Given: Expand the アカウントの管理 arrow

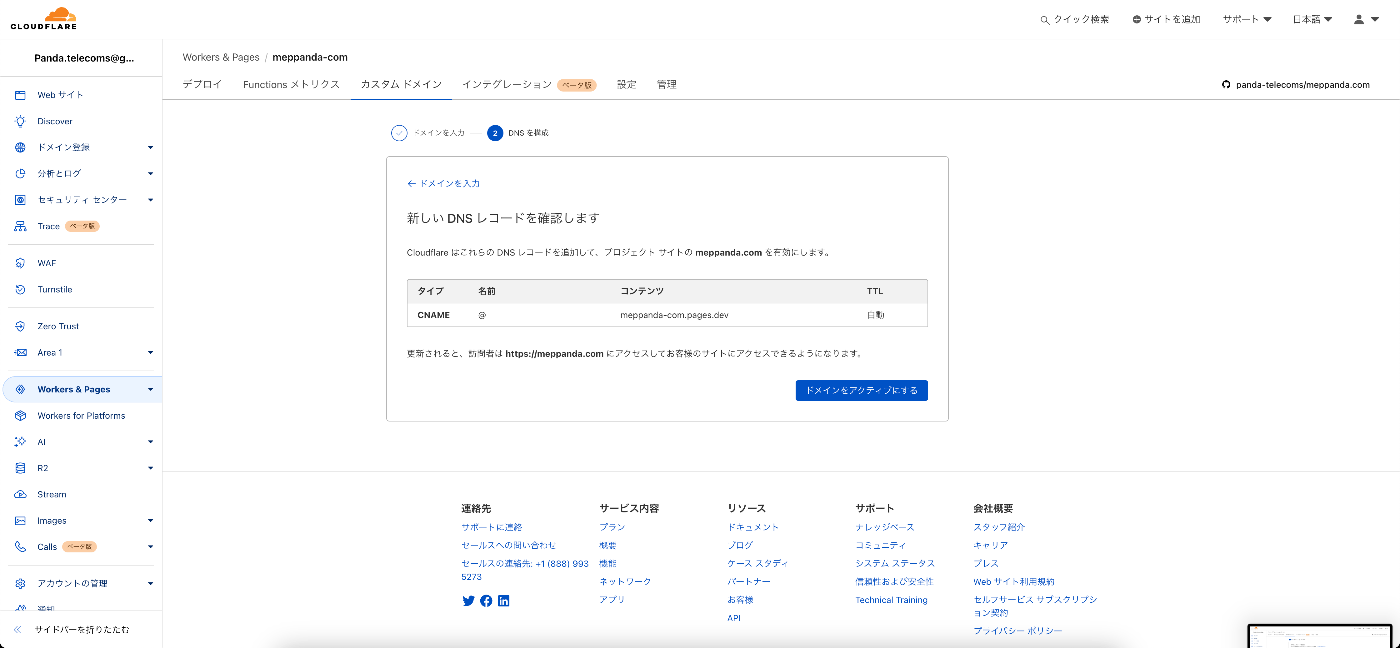Looking at the screenshot, I should [150, 583].
